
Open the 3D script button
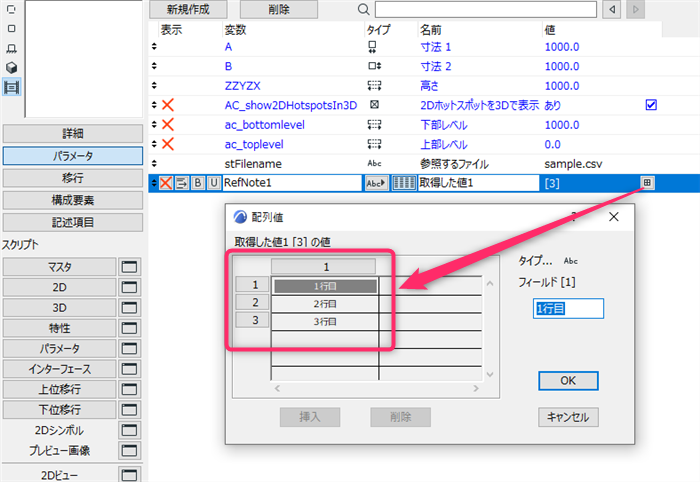(x=59, y=307)
